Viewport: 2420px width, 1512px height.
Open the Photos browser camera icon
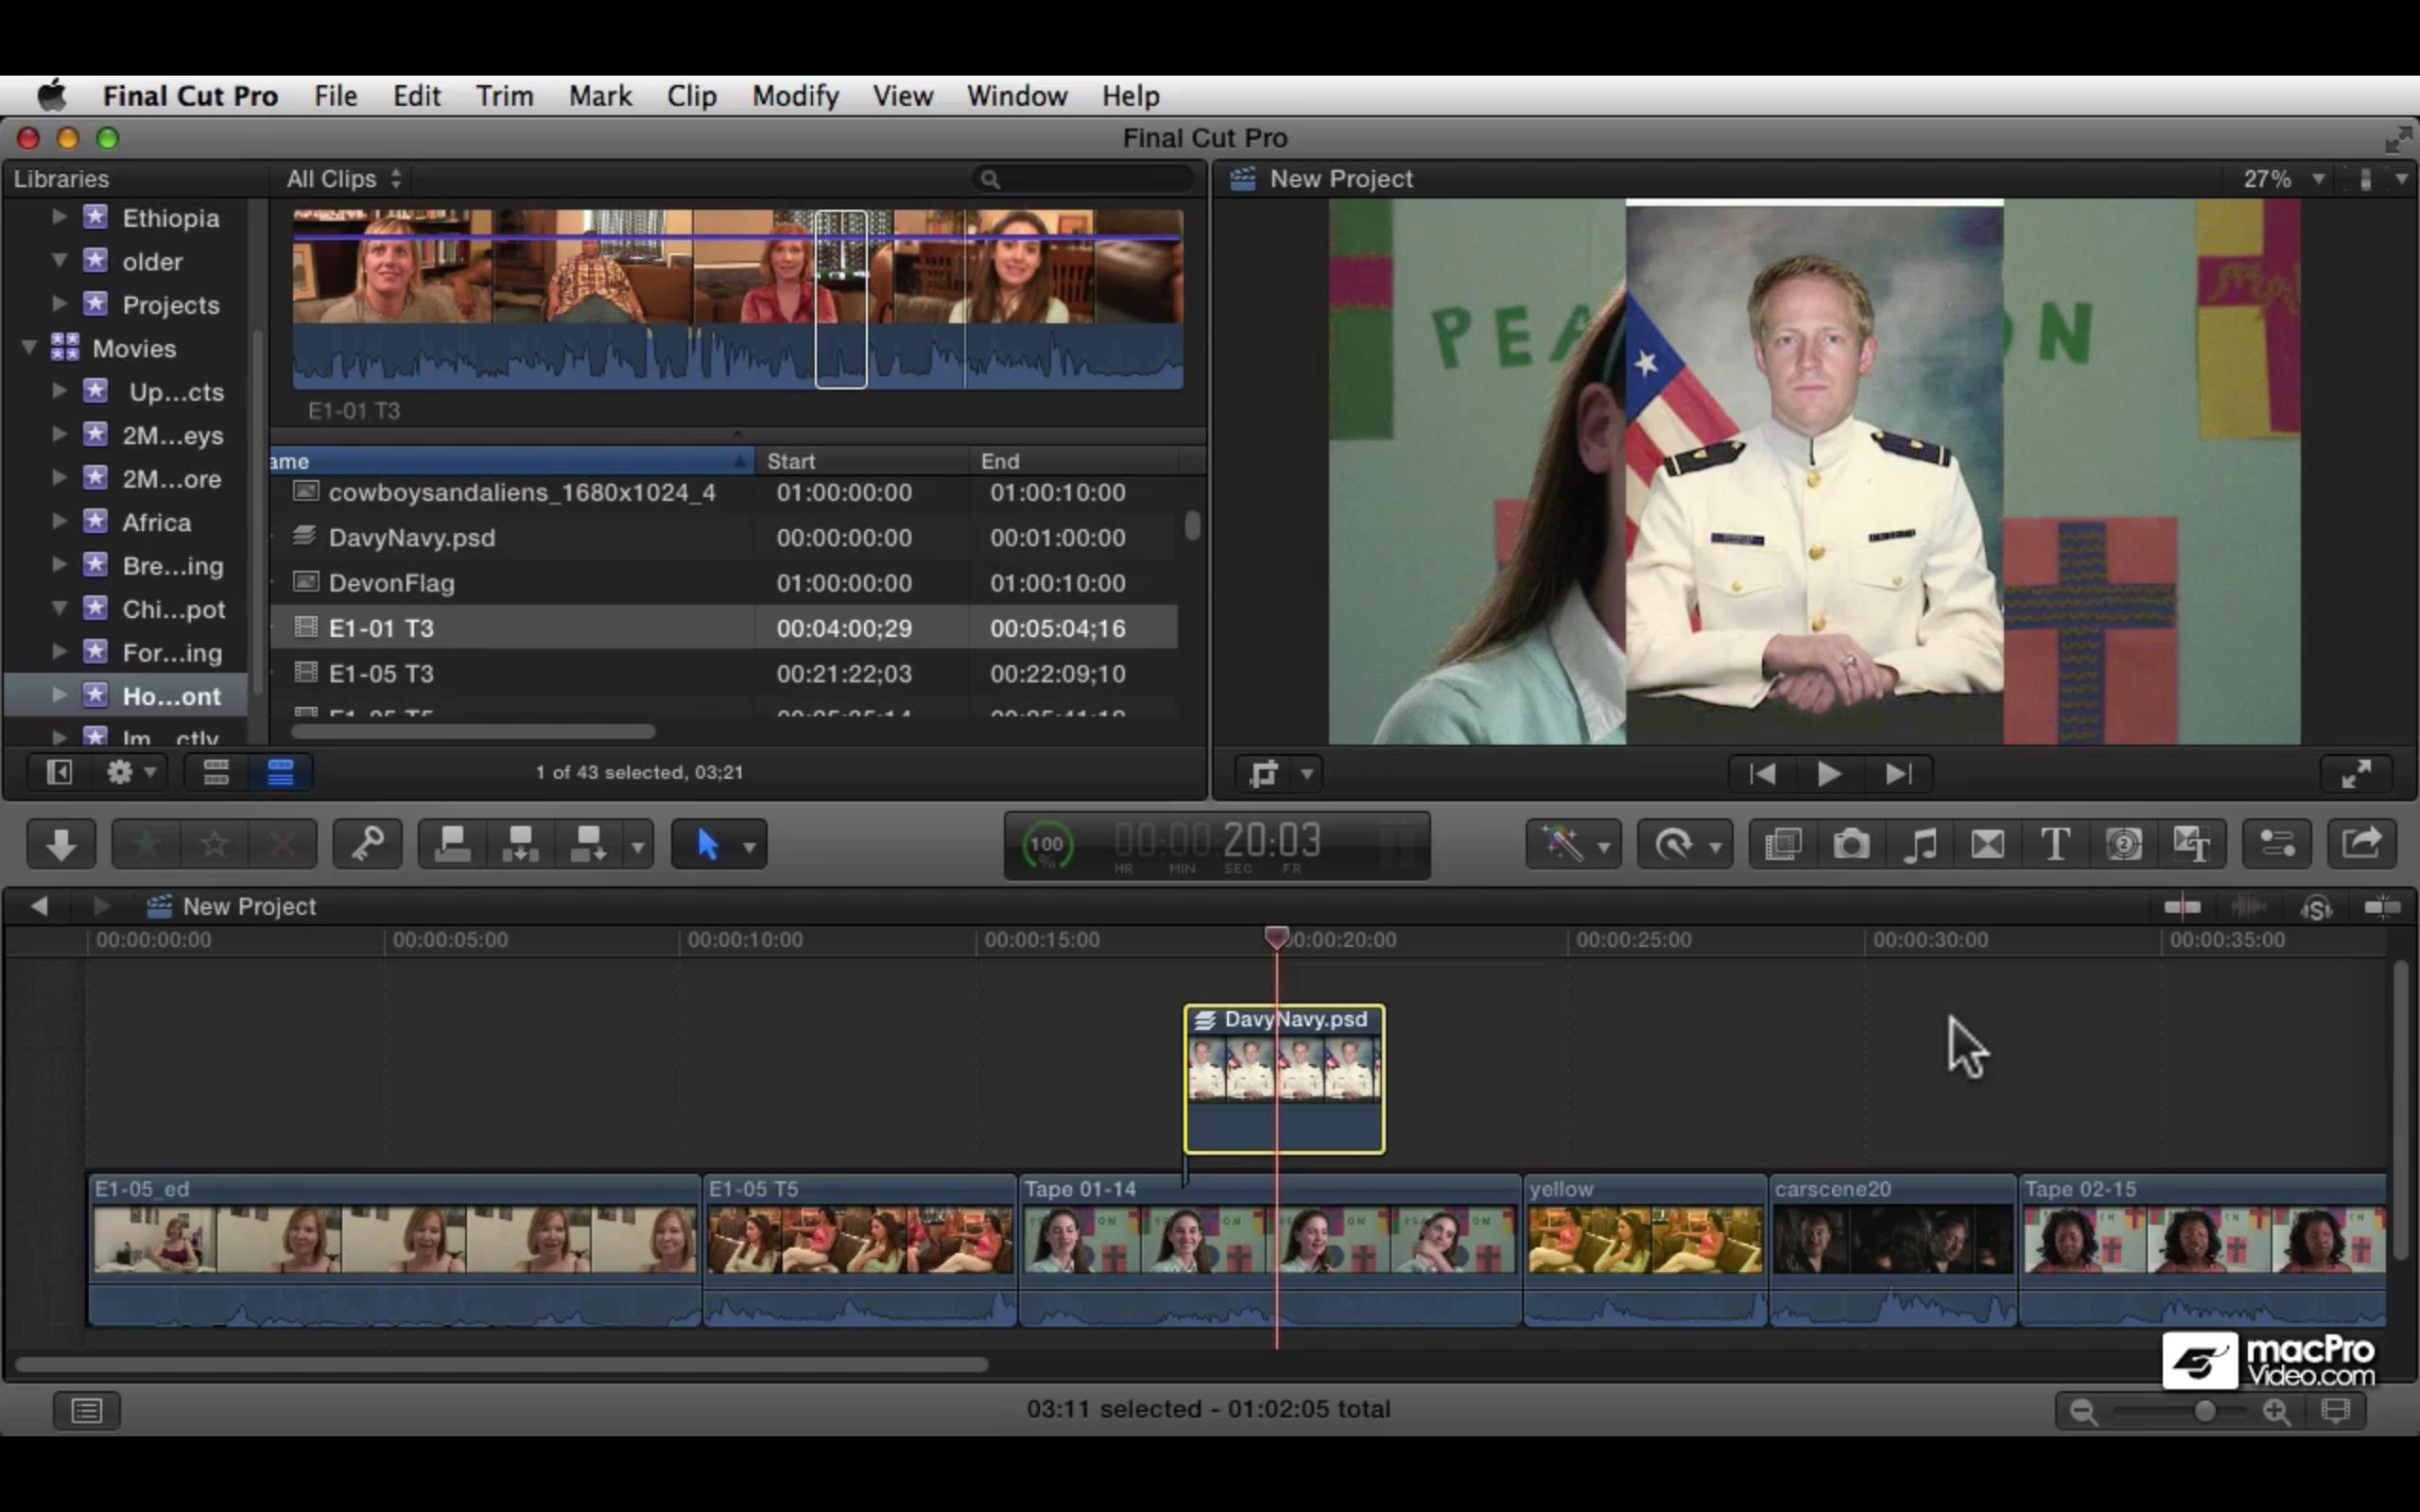point(1851,845)
